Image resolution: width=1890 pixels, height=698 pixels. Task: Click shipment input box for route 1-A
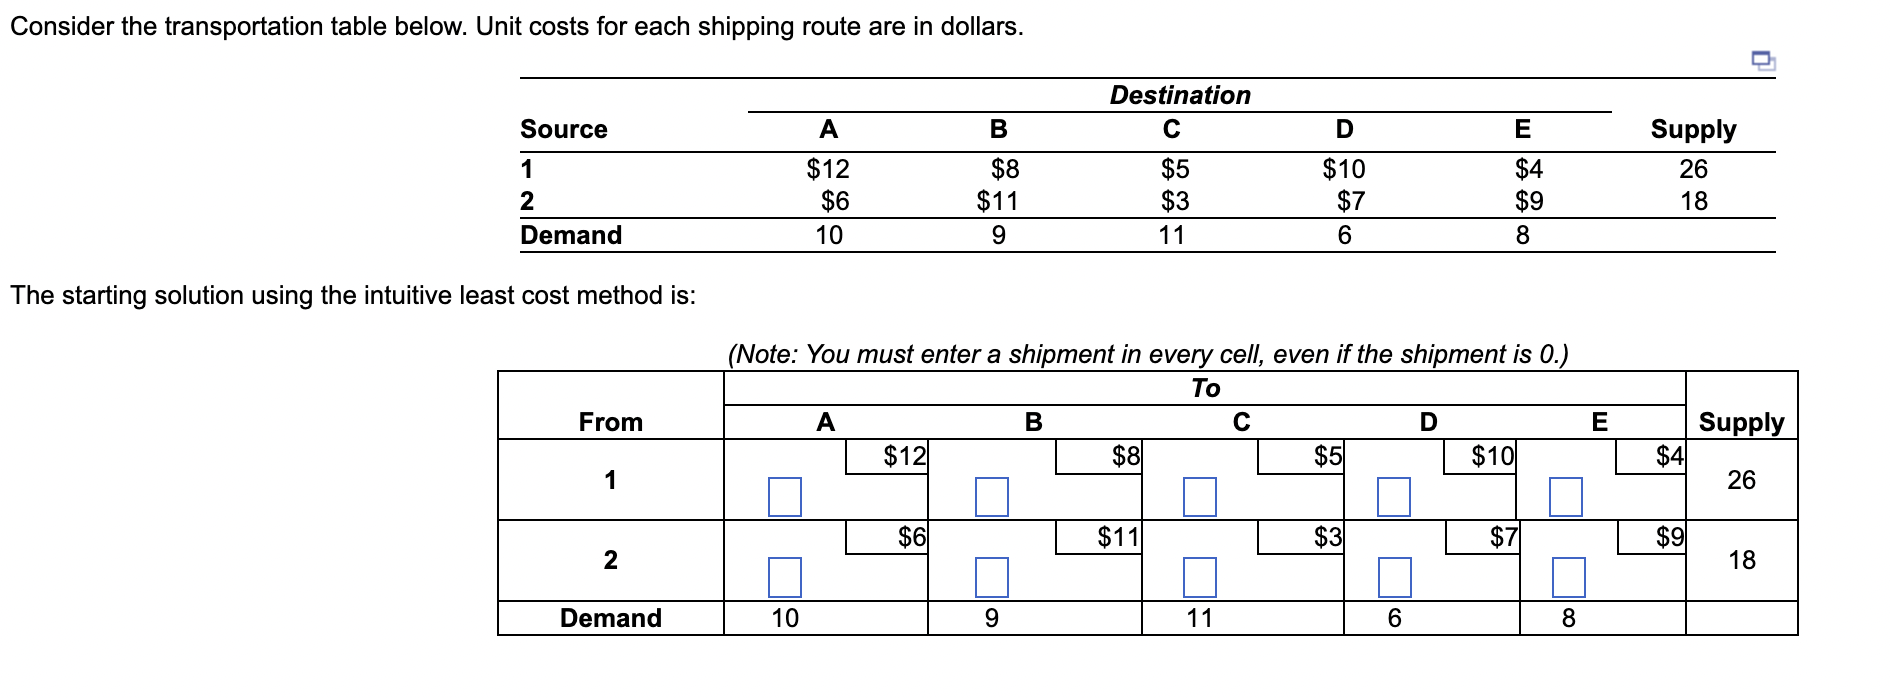coord(785,496)
